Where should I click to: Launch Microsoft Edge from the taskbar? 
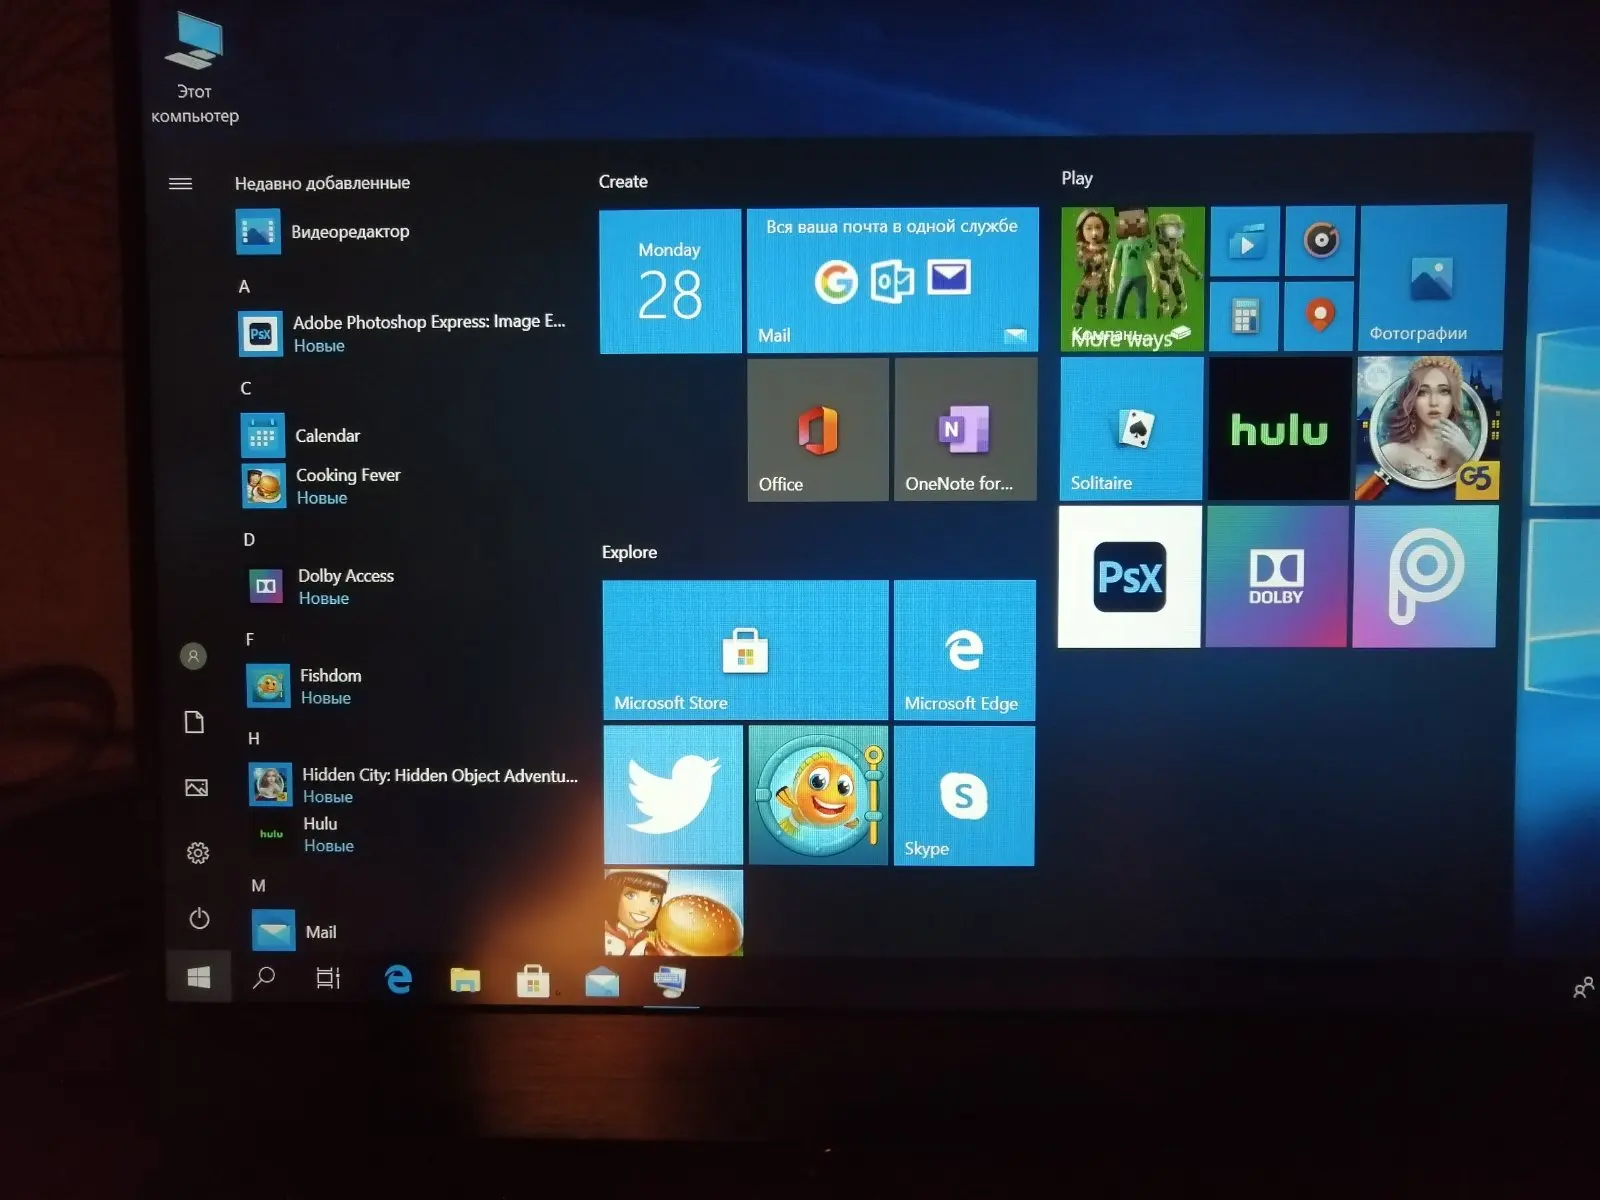398,979
